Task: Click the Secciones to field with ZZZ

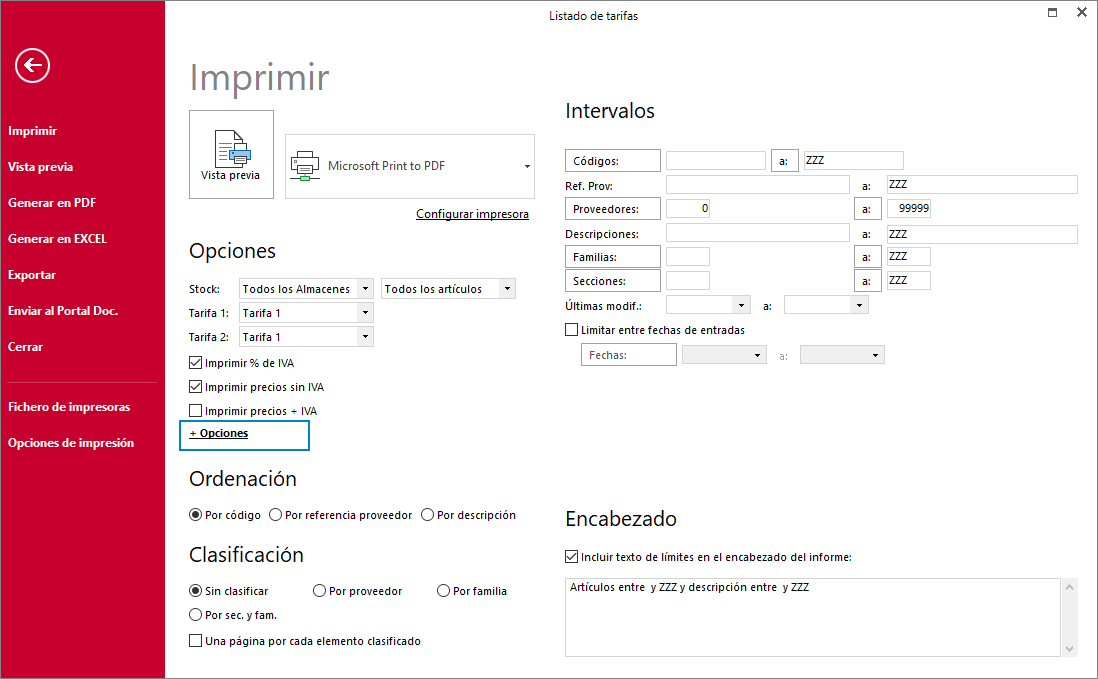Action: click(x=909, y=280)
